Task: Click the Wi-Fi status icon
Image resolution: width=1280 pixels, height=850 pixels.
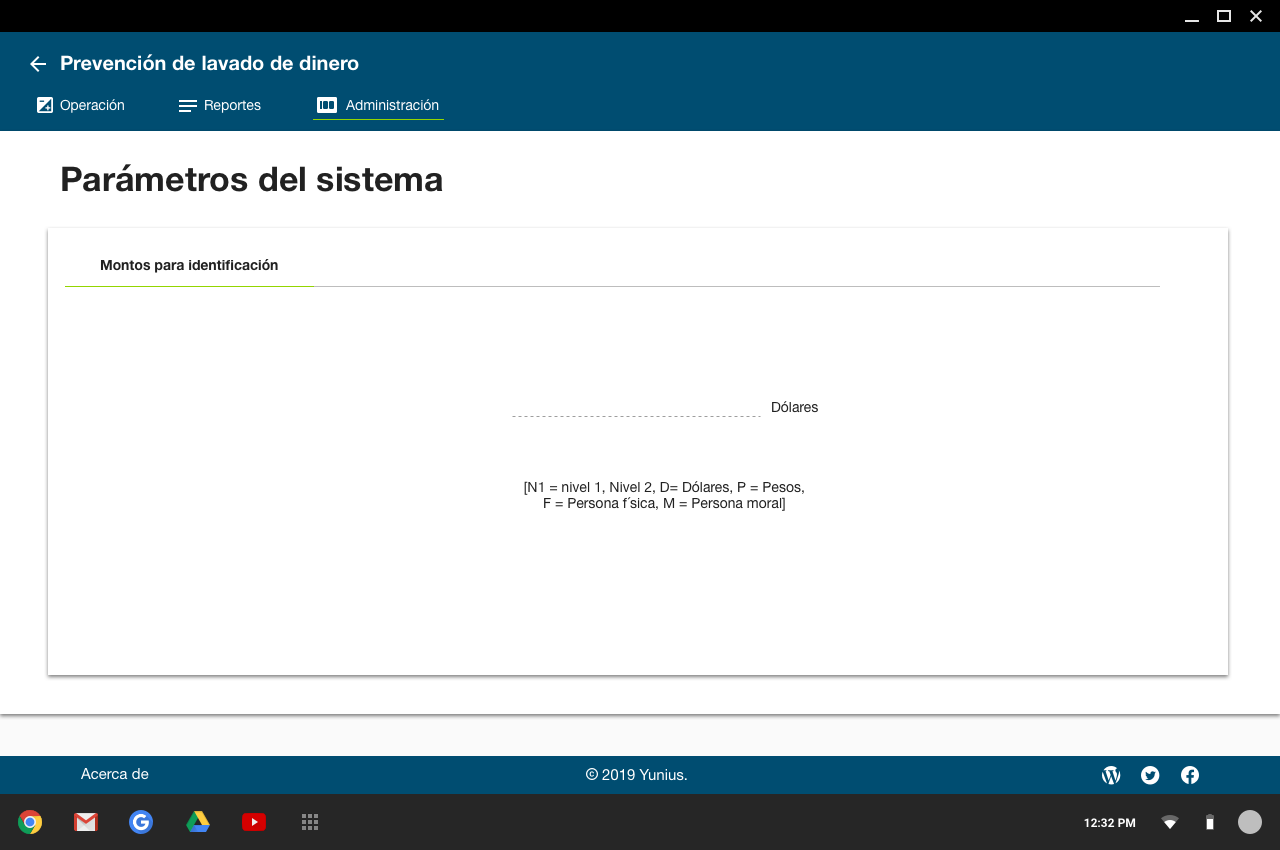Action: pyautogui.click(x=1170, y=822)
